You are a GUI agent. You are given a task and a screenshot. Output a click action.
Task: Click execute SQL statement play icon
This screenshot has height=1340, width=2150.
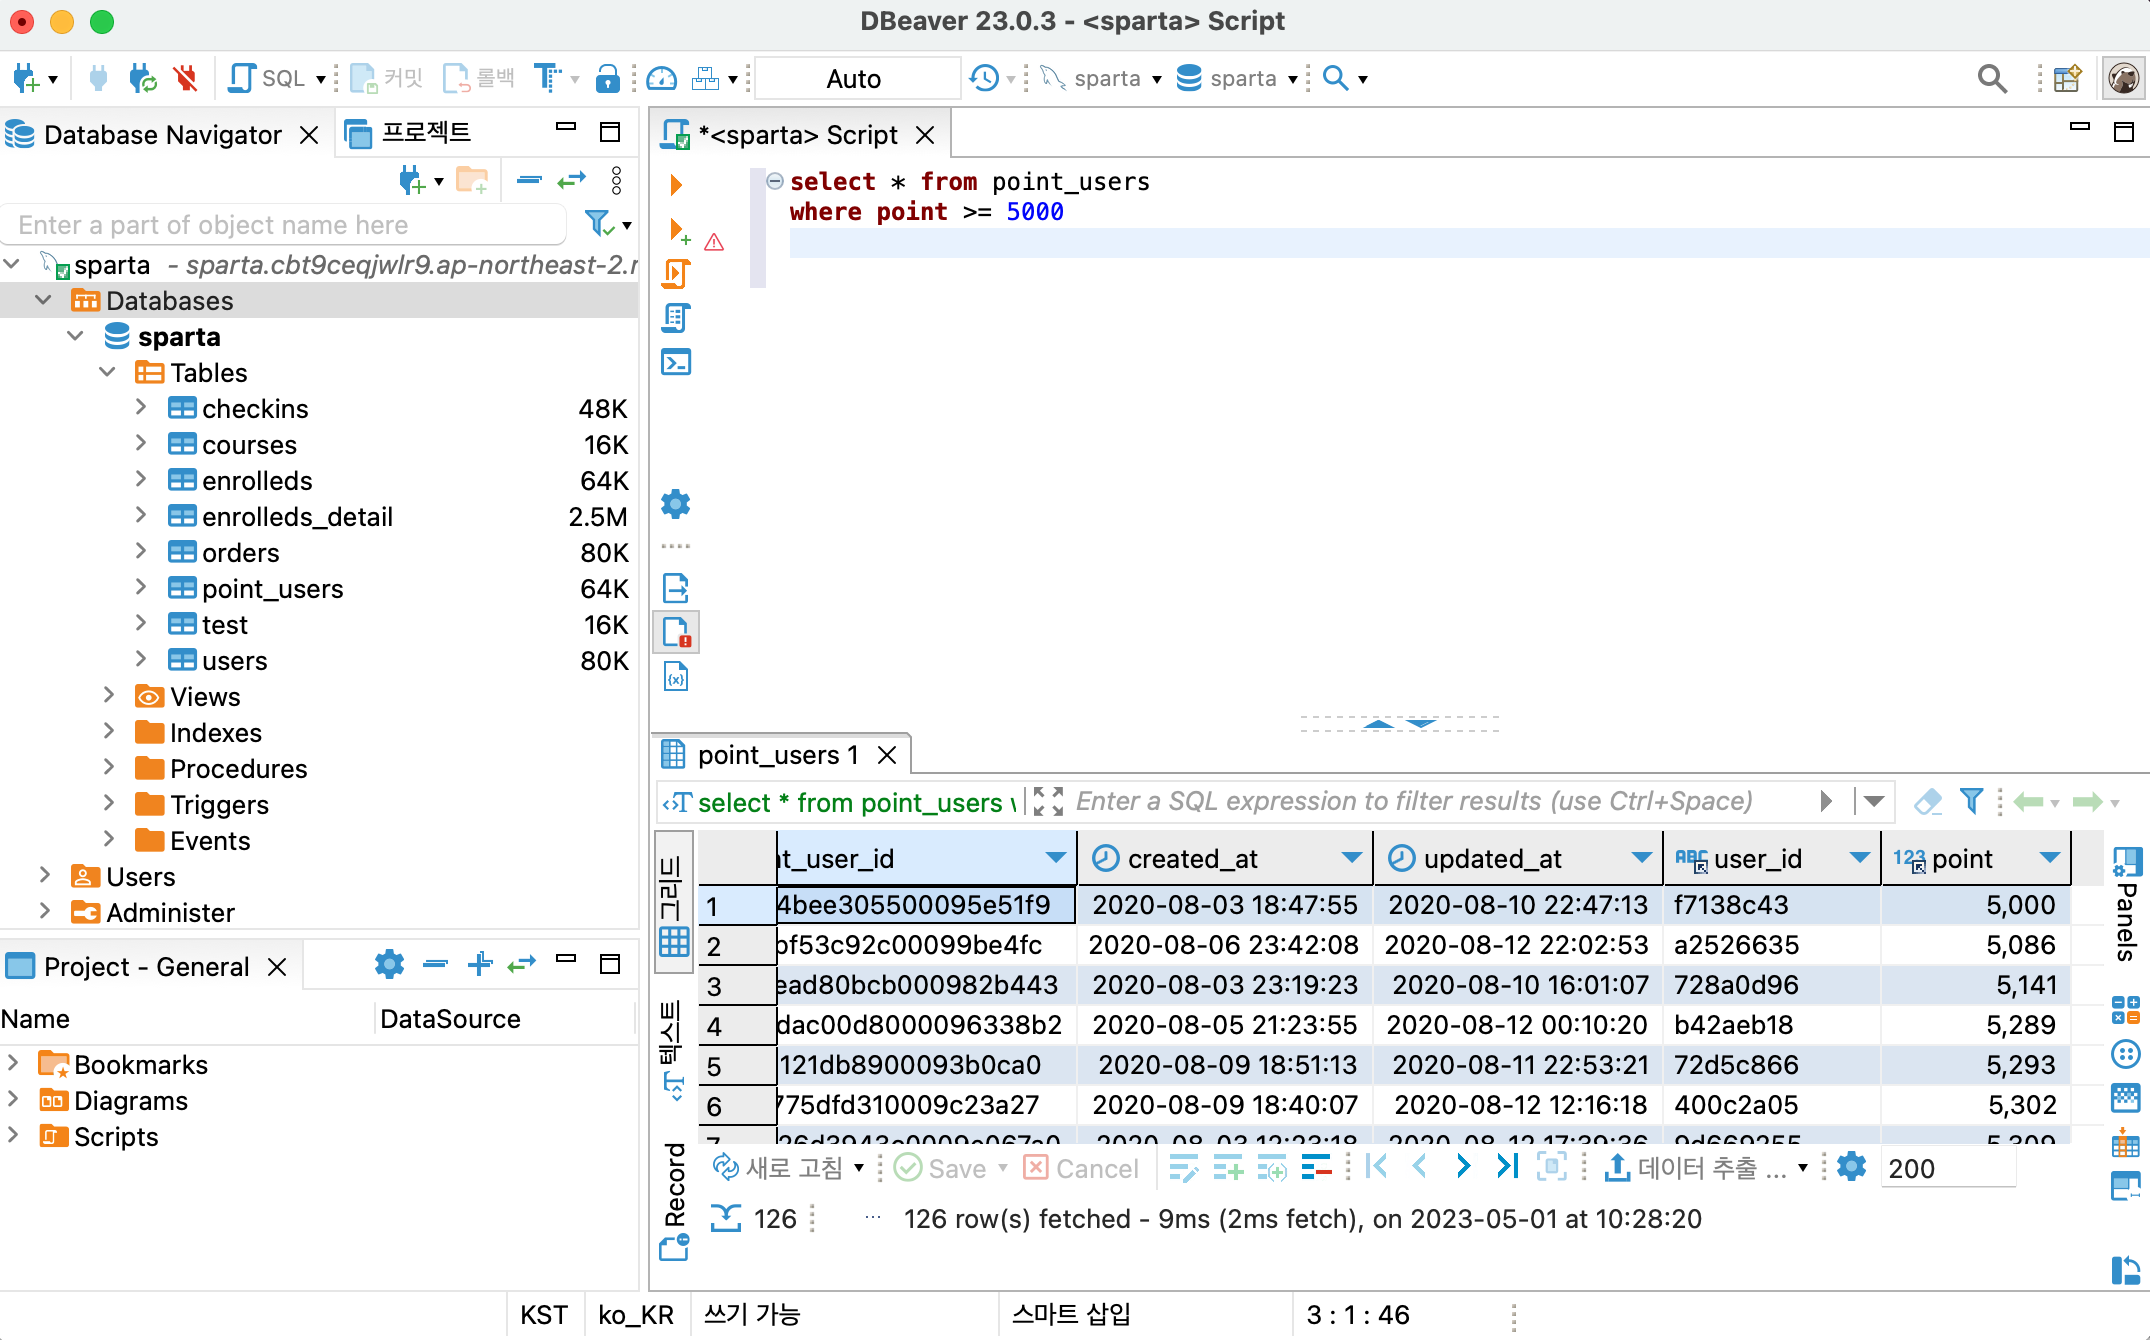pyautogui.click(x=676, y=184)
